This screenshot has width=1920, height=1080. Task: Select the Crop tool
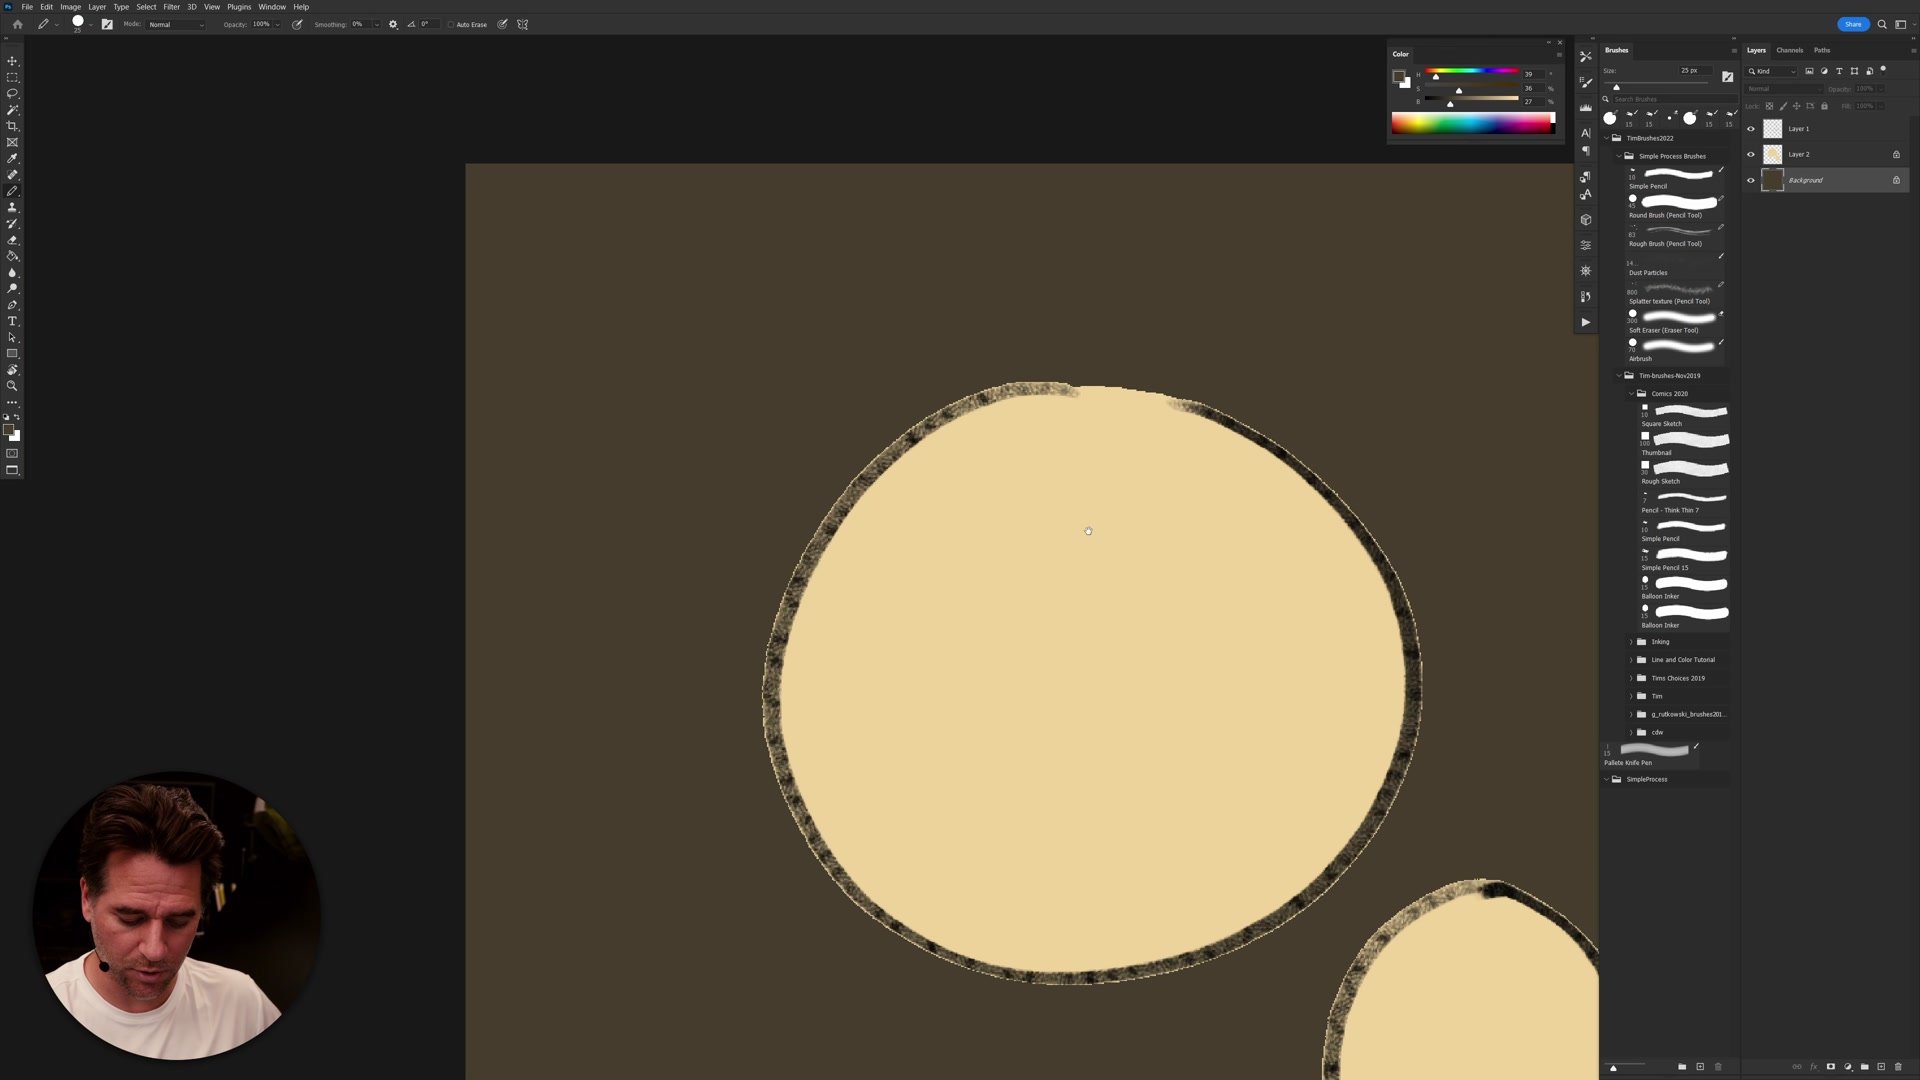click(13, 126)
